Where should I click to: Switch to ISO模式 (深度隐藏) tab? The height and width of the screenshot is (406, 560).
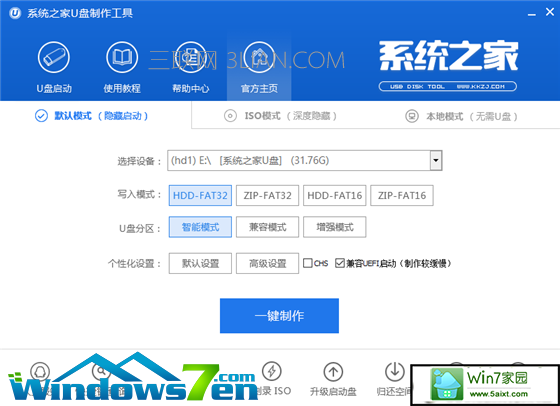pyautogui.click(x=280, y=116)
